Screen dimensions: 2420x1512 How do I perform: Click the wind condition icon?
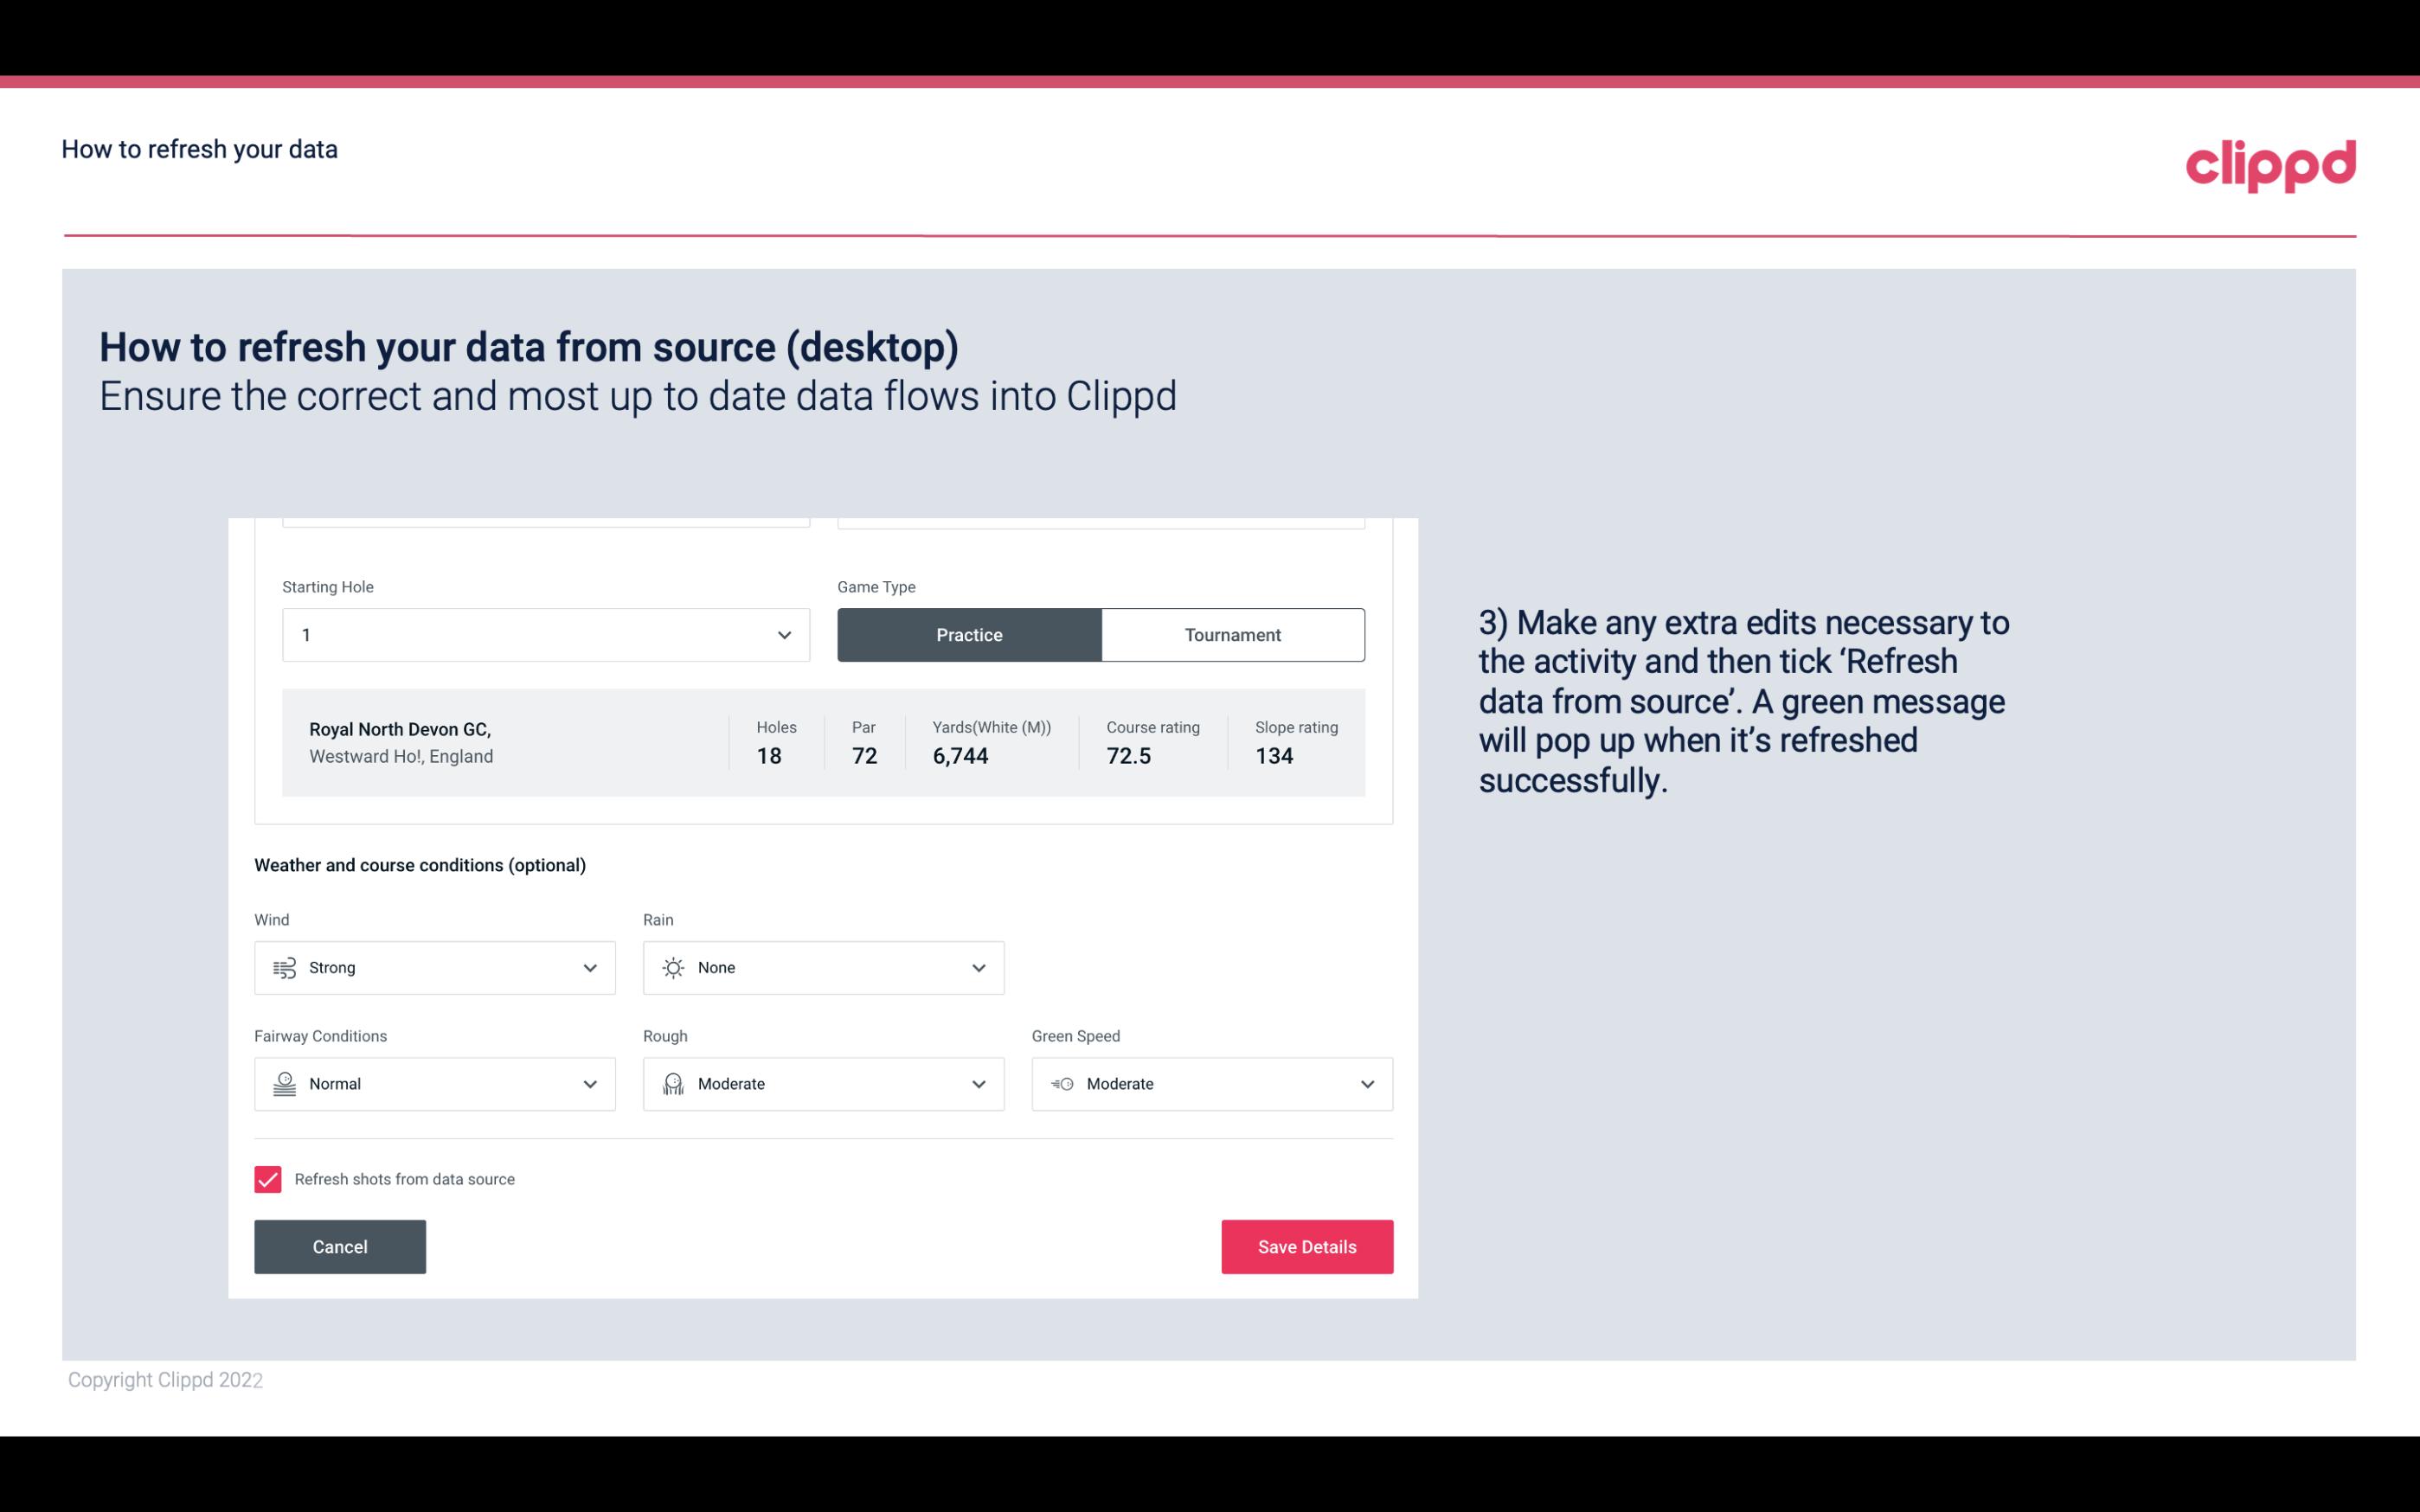[282, 967]
